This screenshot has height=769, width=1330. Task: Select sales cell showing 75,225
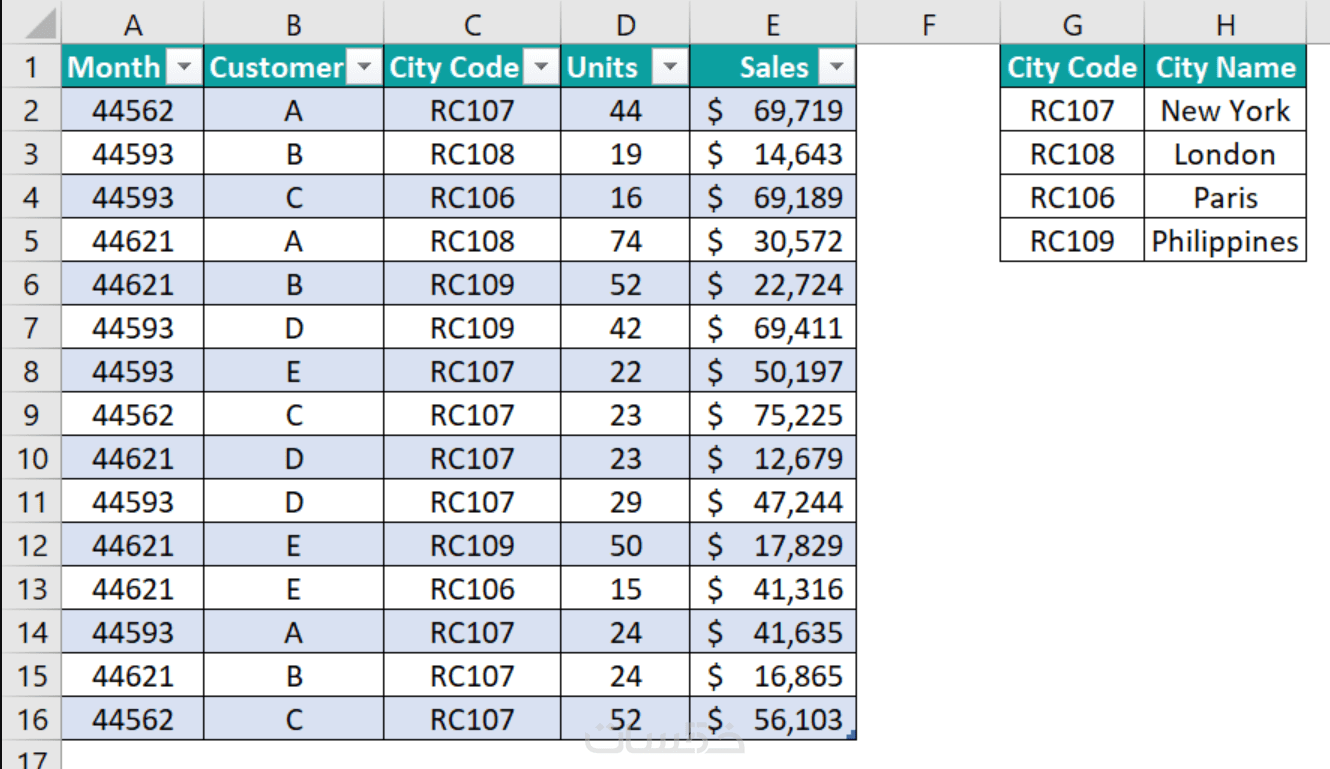coord(773,415)
